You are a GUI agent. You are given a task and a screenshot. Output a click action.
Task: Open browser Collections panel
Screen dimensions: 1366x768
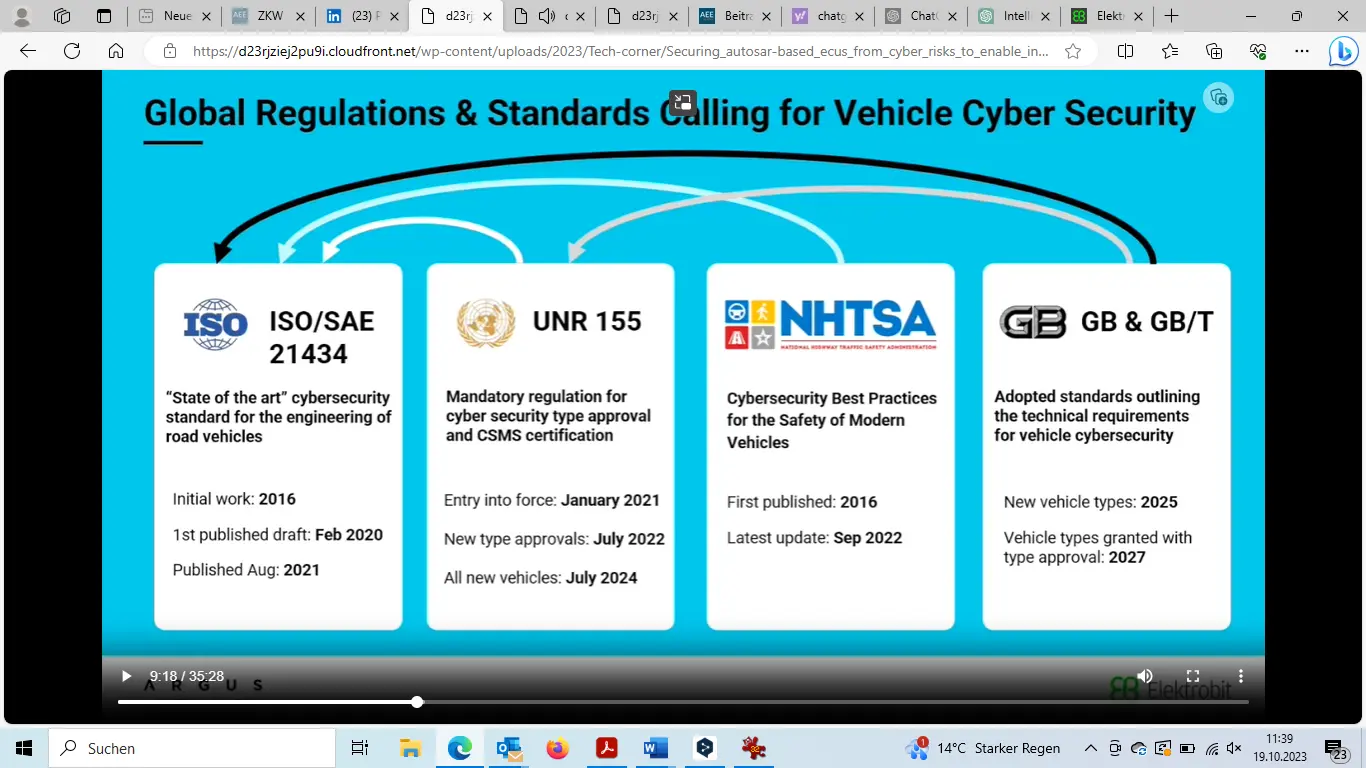click(1214, 51)
